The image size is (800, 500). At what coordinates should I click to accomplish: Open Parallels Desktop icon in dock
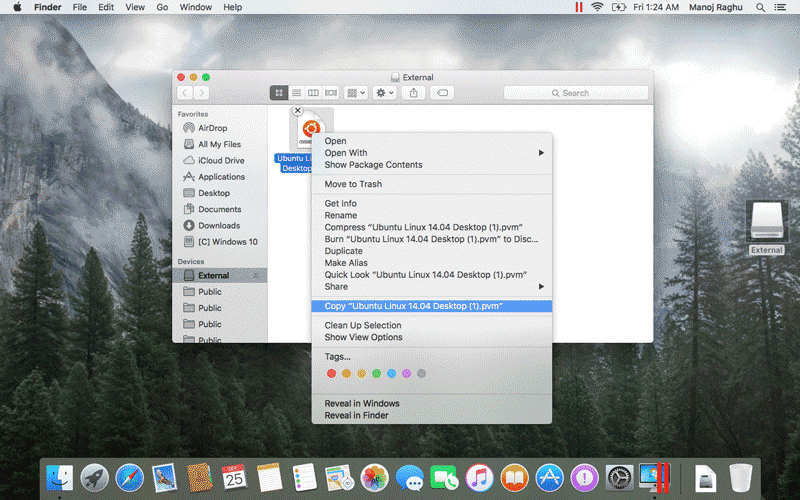pos(655,478)
